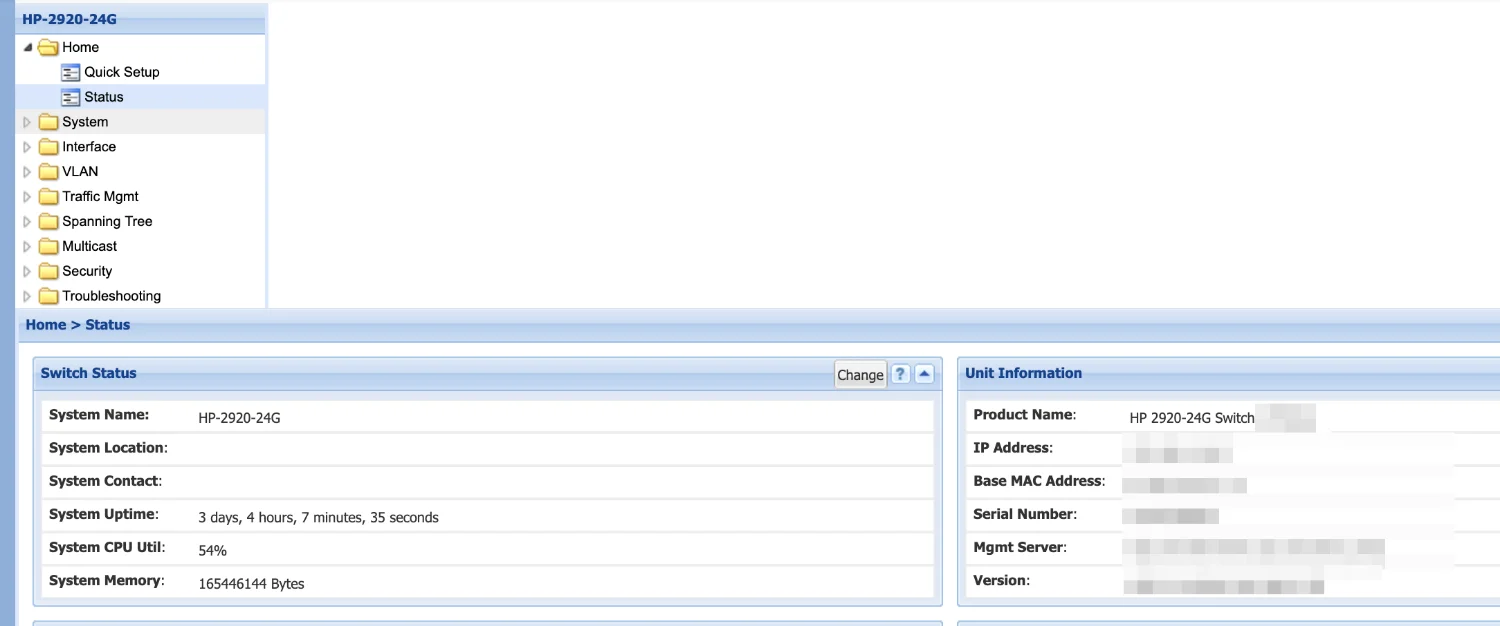Image resolution: width=1500 pixels, height=626 pixels.
Task: Select the Troubleshooting tree label
Action: pos(111,296)
